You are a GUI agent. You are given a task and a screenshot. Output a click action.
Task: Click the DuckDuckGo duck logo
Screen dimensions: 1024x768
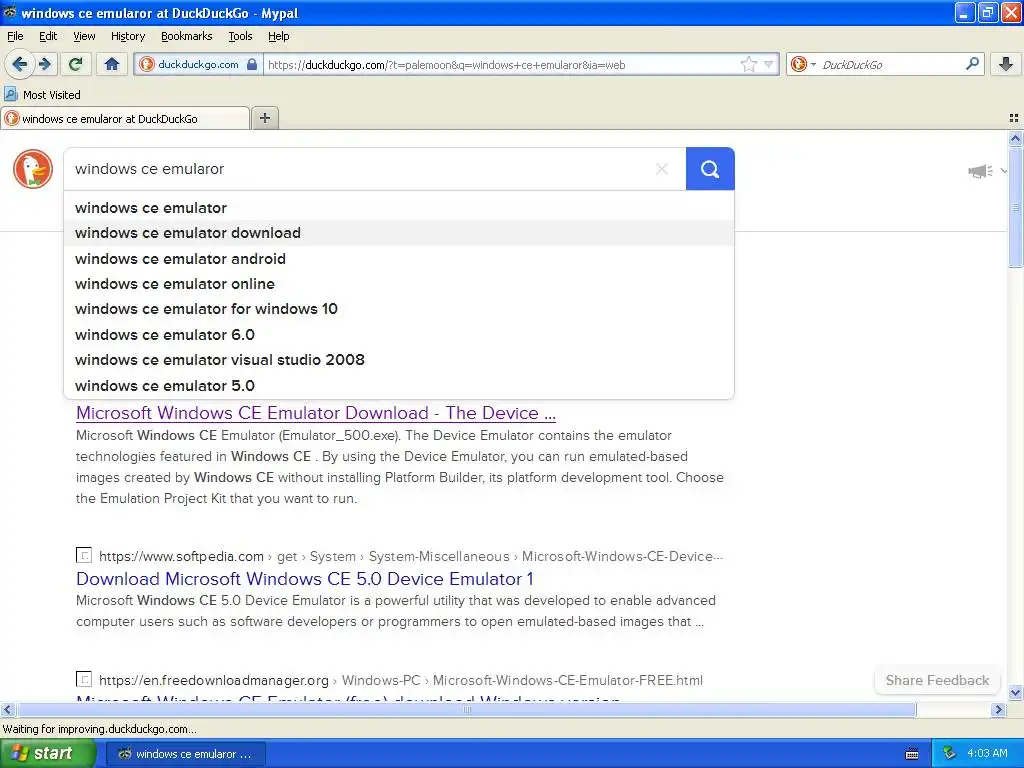[x=33, y=169]
